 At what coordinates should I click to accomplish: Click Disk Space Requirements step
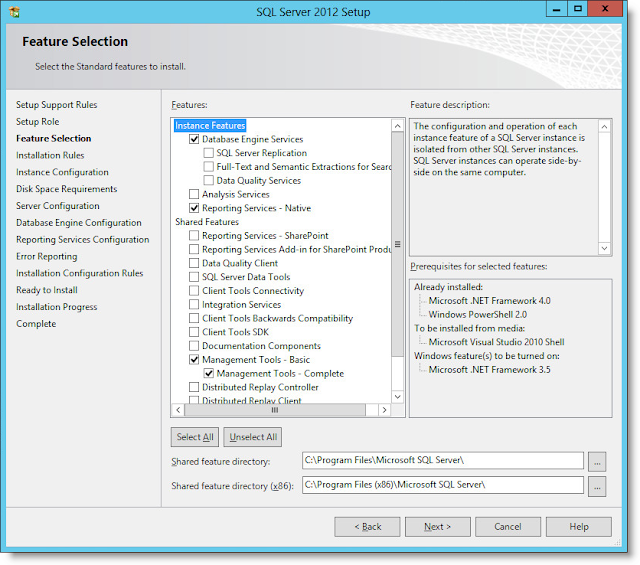point(67,189)
